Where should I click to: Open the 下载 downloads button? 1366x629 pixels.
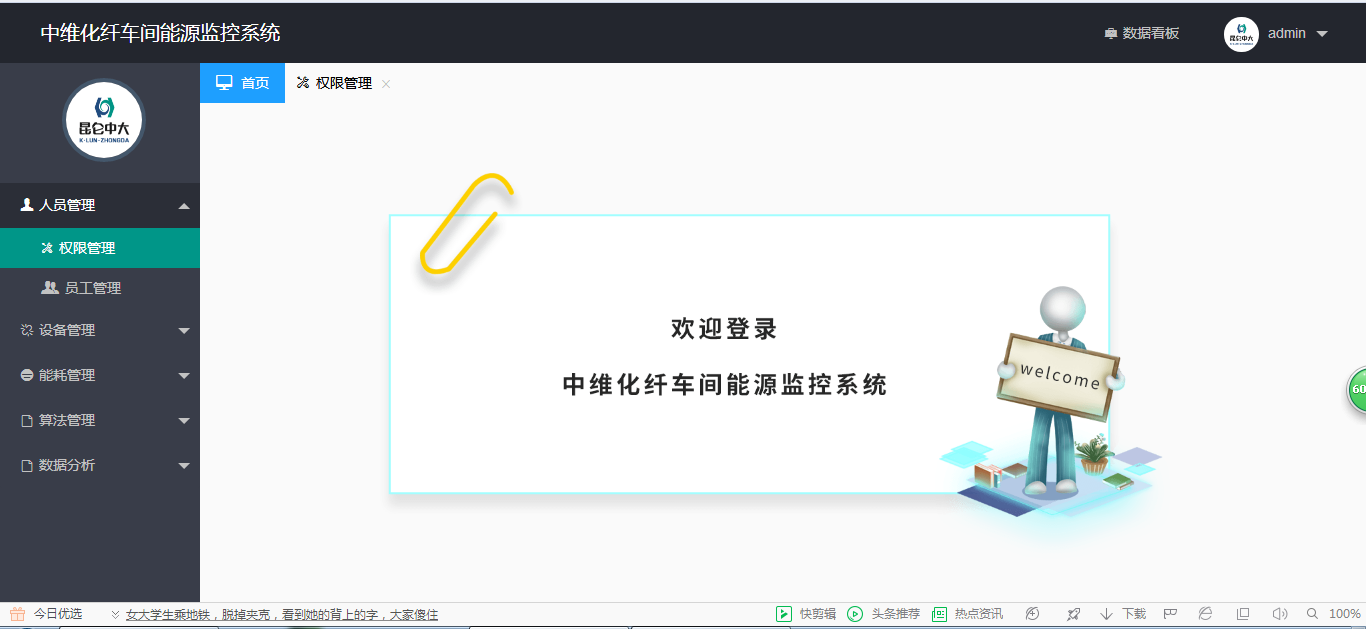(x=1123, y=614)
